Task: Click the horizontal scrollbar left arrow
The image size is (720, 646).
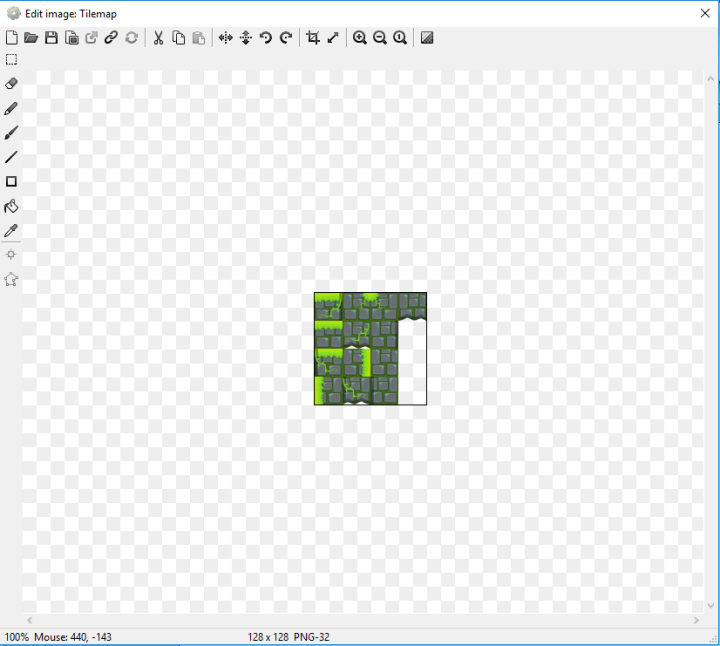Action: click(29, 620)
